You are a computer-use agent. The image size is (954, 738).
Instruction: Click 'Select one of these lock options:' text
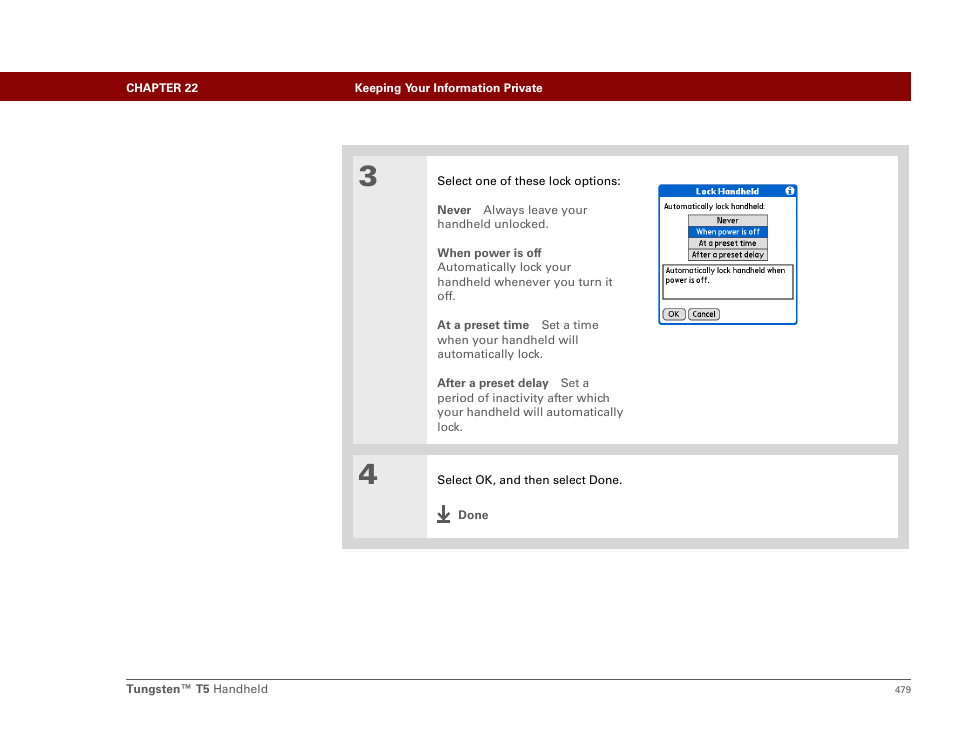tap(529, 181)
